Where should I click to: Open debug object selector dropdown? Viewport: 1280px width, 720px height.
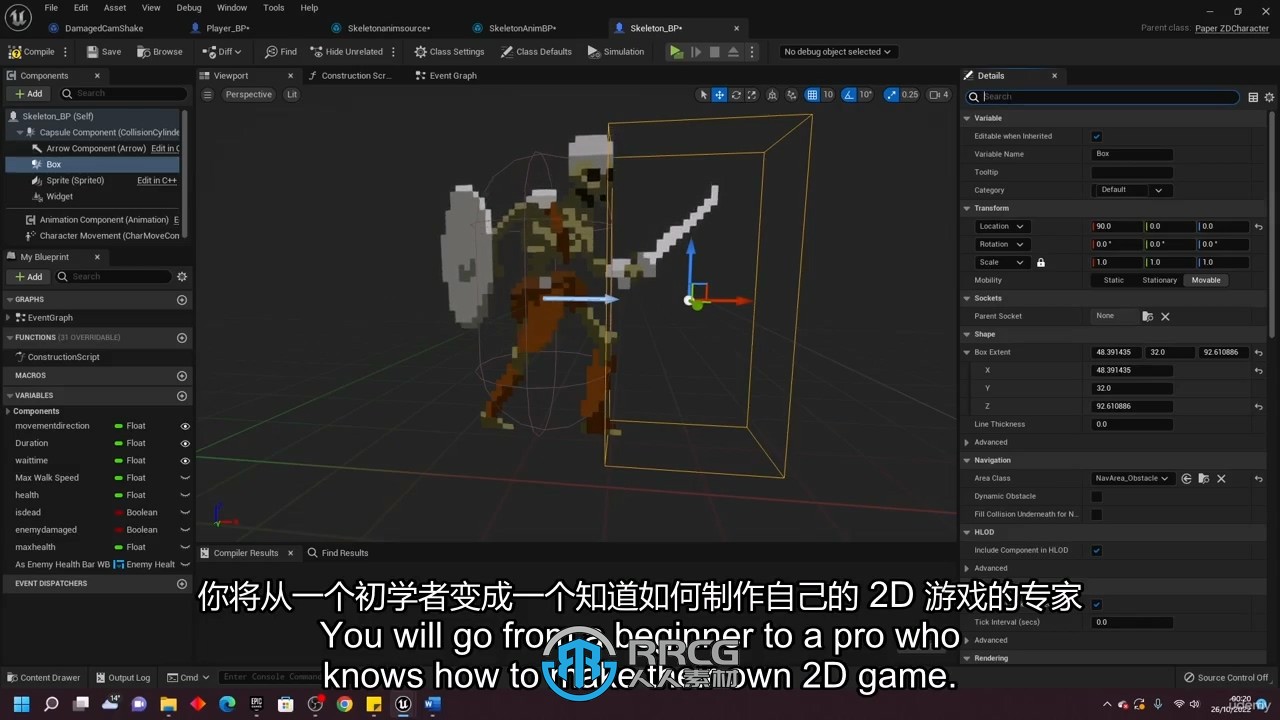[x=836, y=52]
